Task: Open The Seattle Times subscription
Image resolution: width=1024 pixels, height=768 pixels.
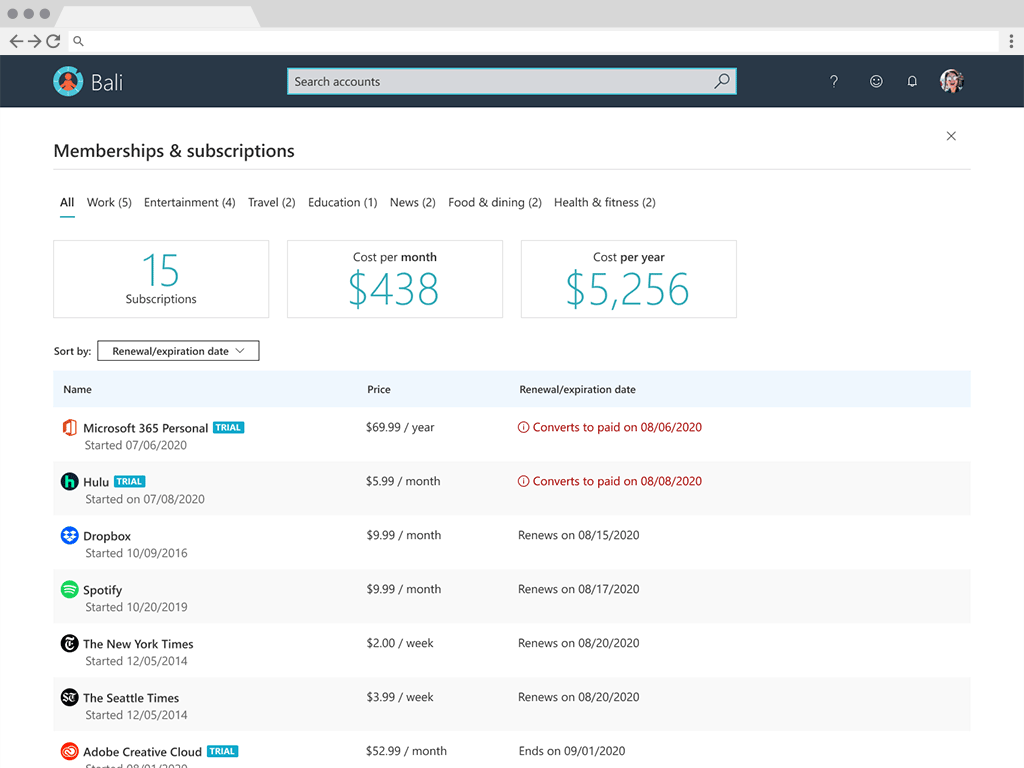Action: point(131,698)
